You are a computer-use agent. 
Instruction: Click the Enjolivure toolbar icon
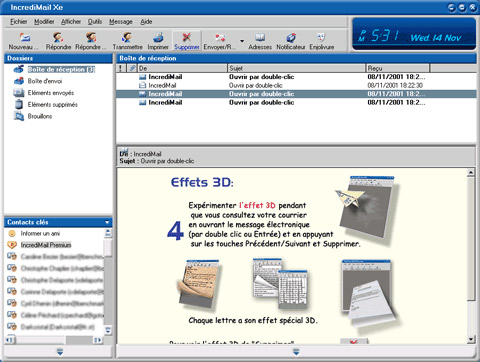[x=322, y=41]
